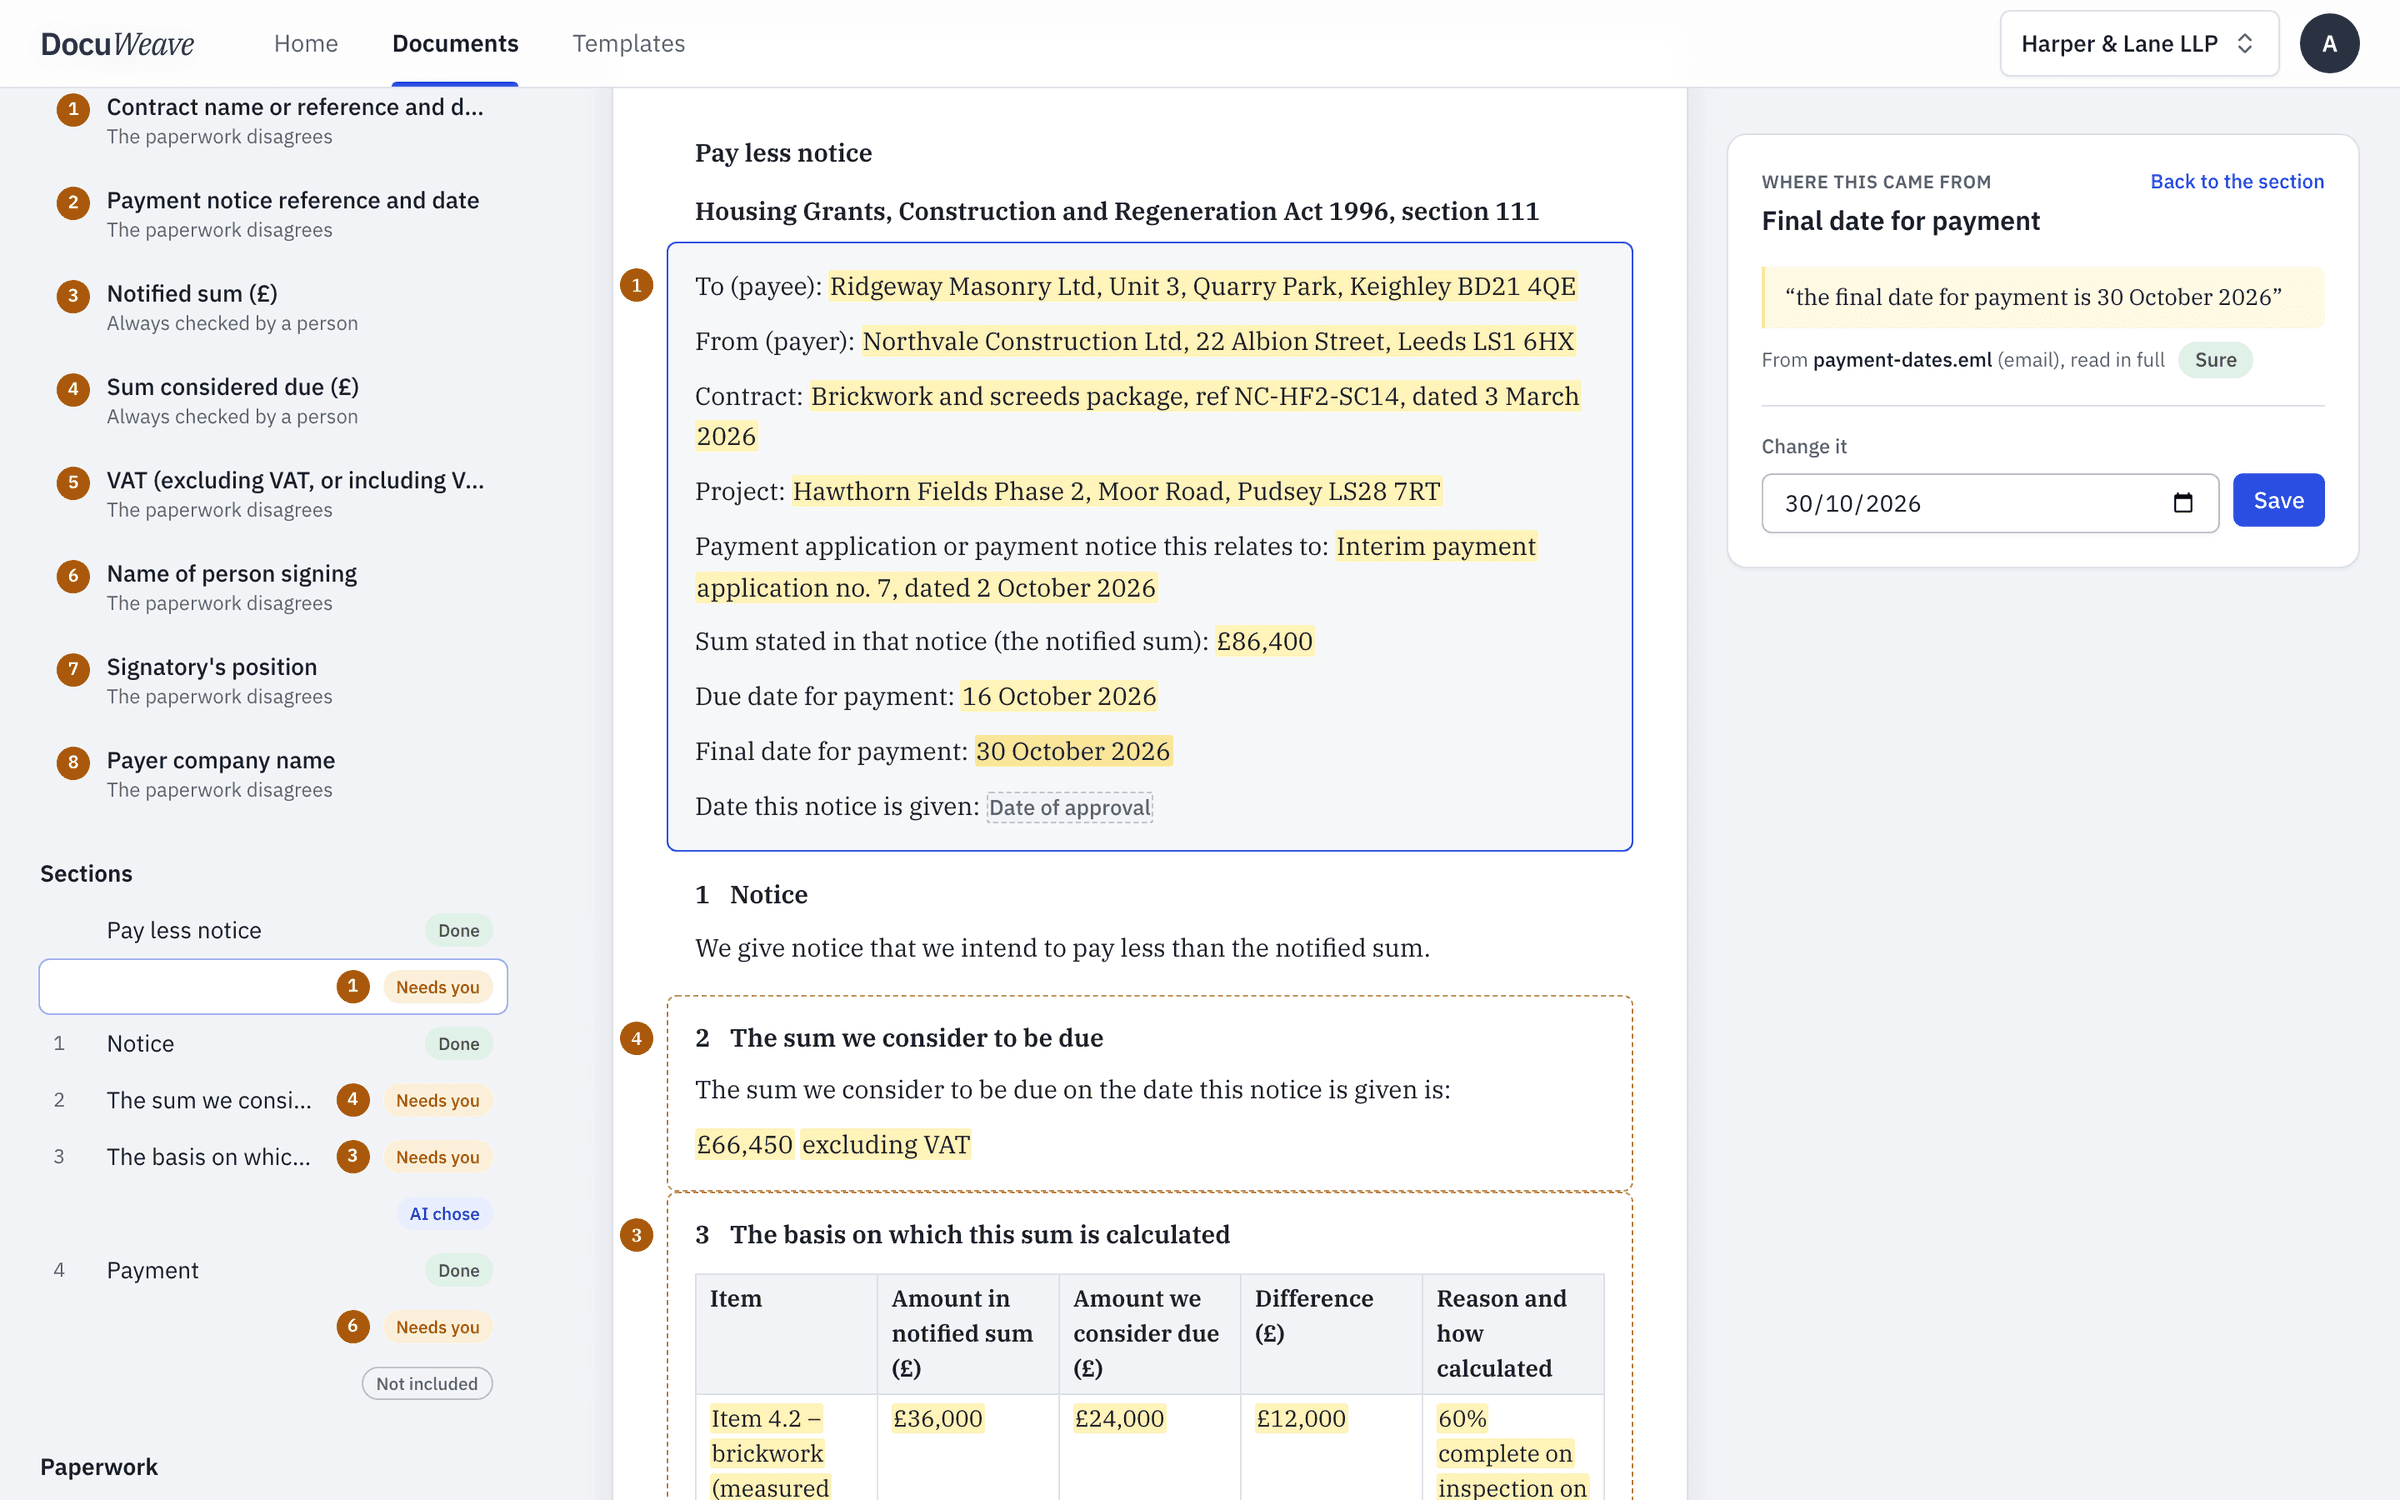Go to the Home tab
2400x1500 pixels.
(306, 44)
